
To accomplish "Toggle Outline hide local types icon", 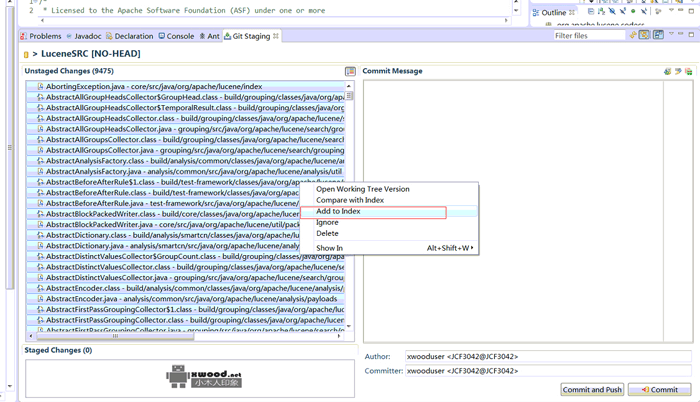I will [643, 11].
